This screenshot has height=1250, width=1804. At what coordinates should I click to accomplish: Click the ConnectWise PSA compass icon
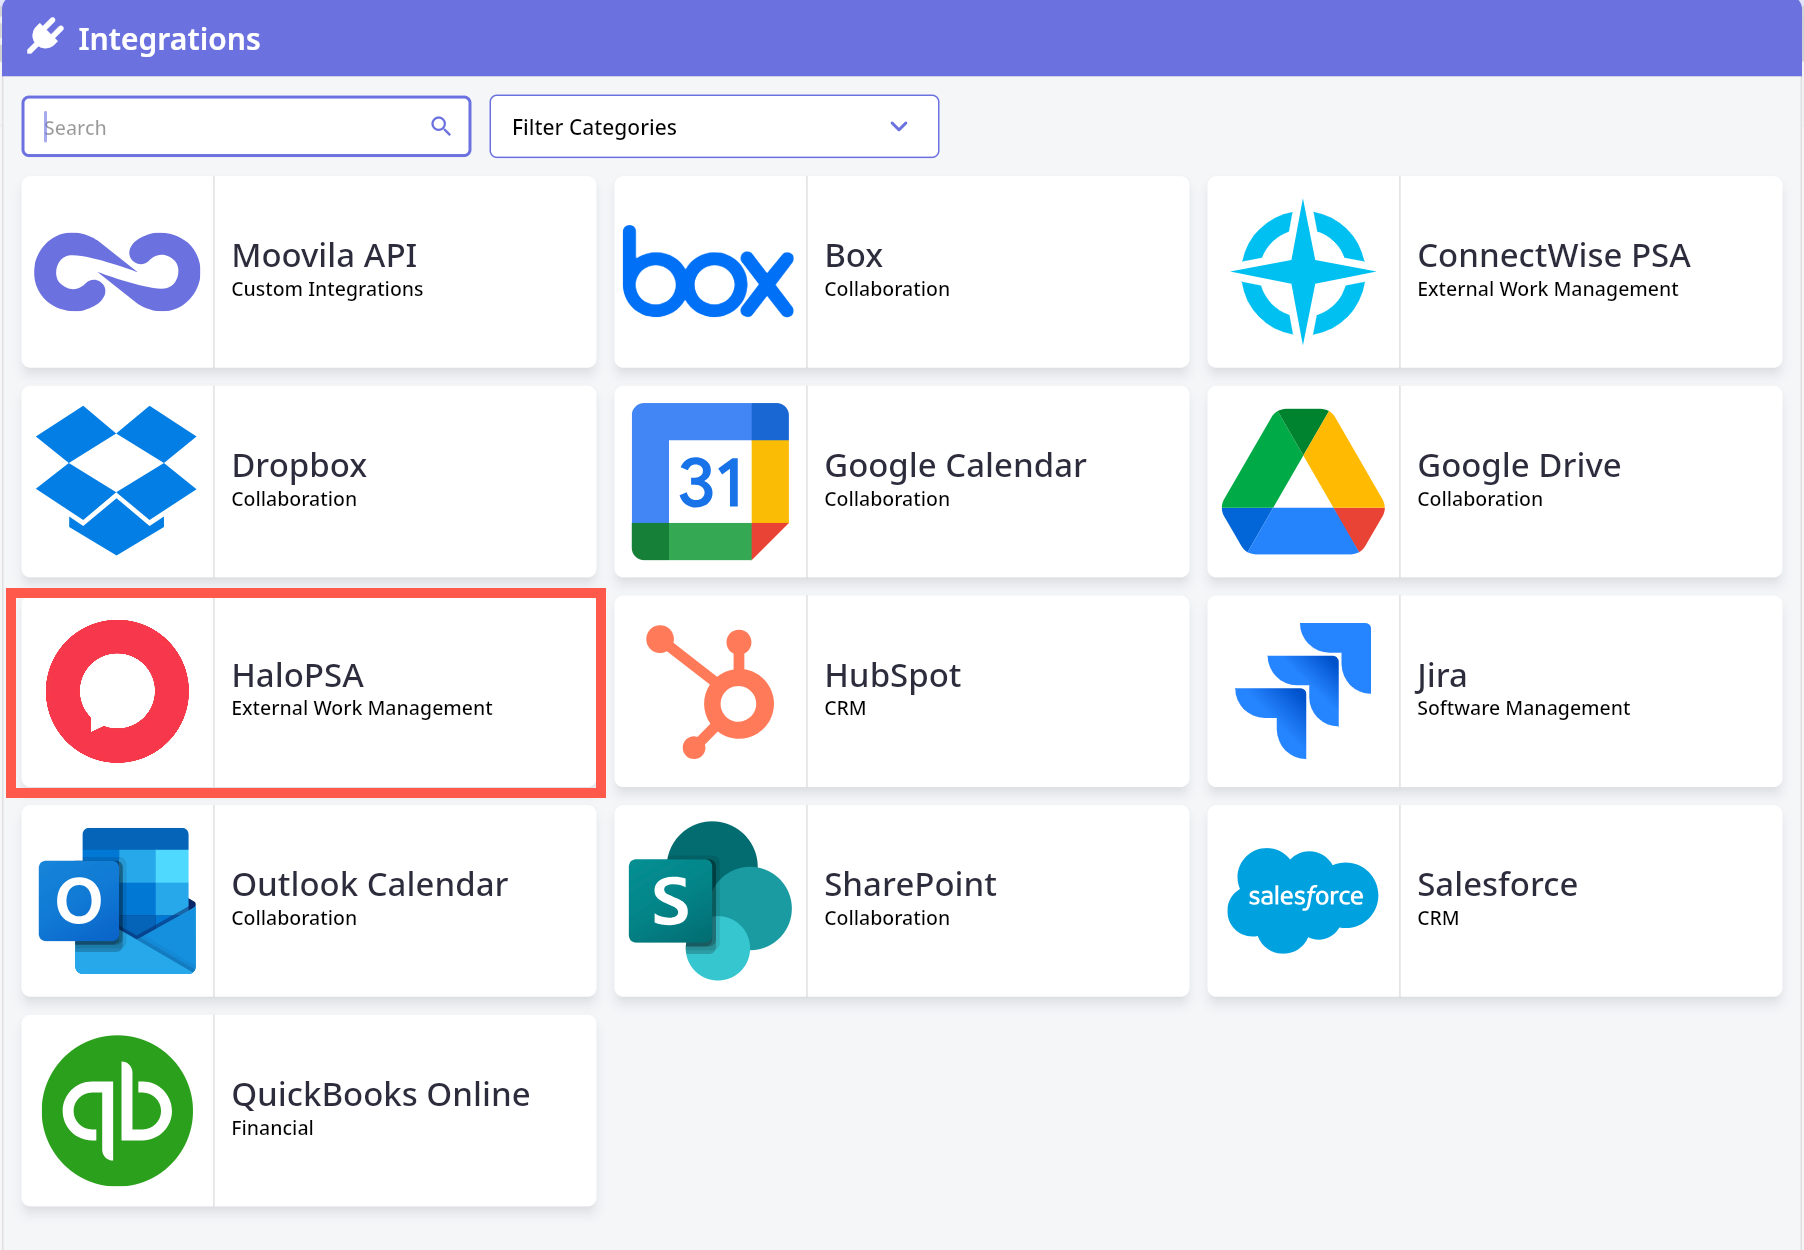(1302, 272)
